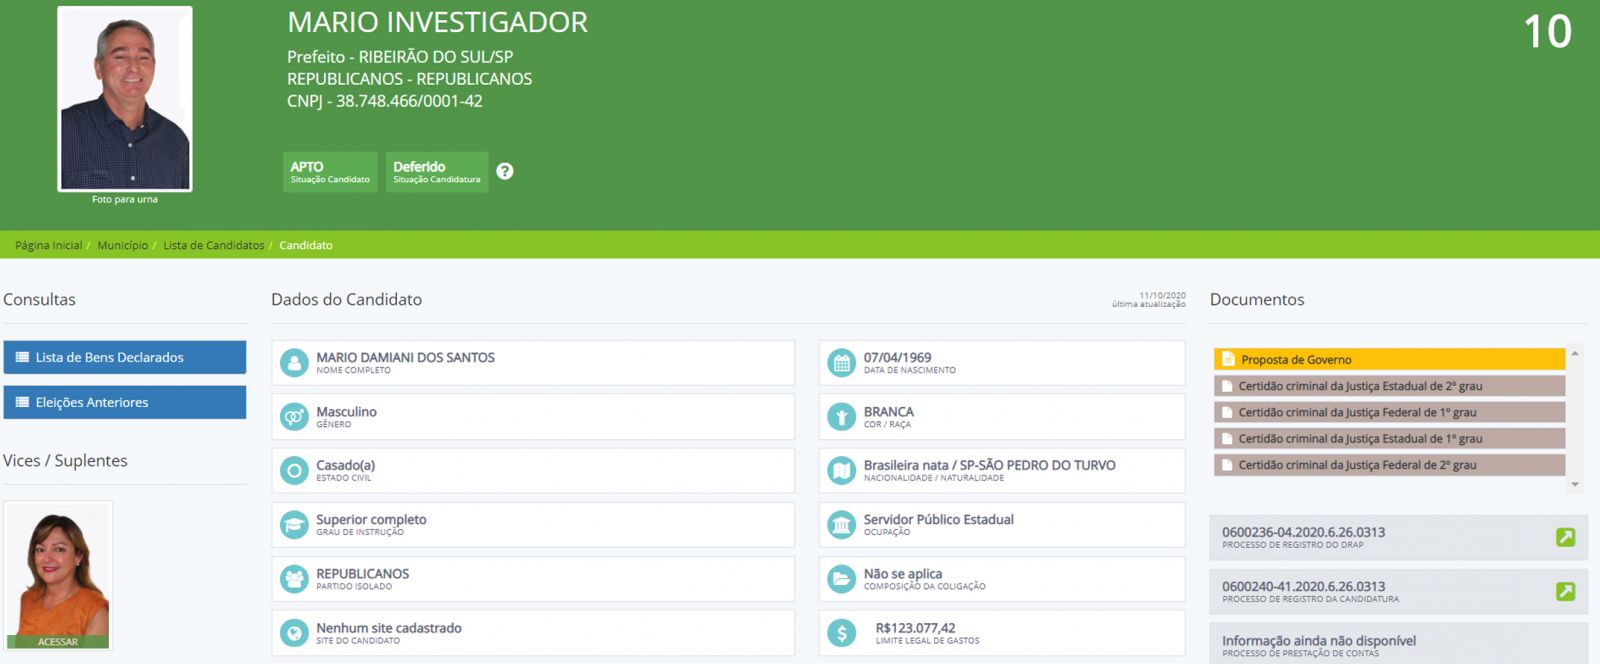The height and width of the screenshot is (664, 1600).
Task: Open external link for DRAP registration process
Action: pos(1565,537)
